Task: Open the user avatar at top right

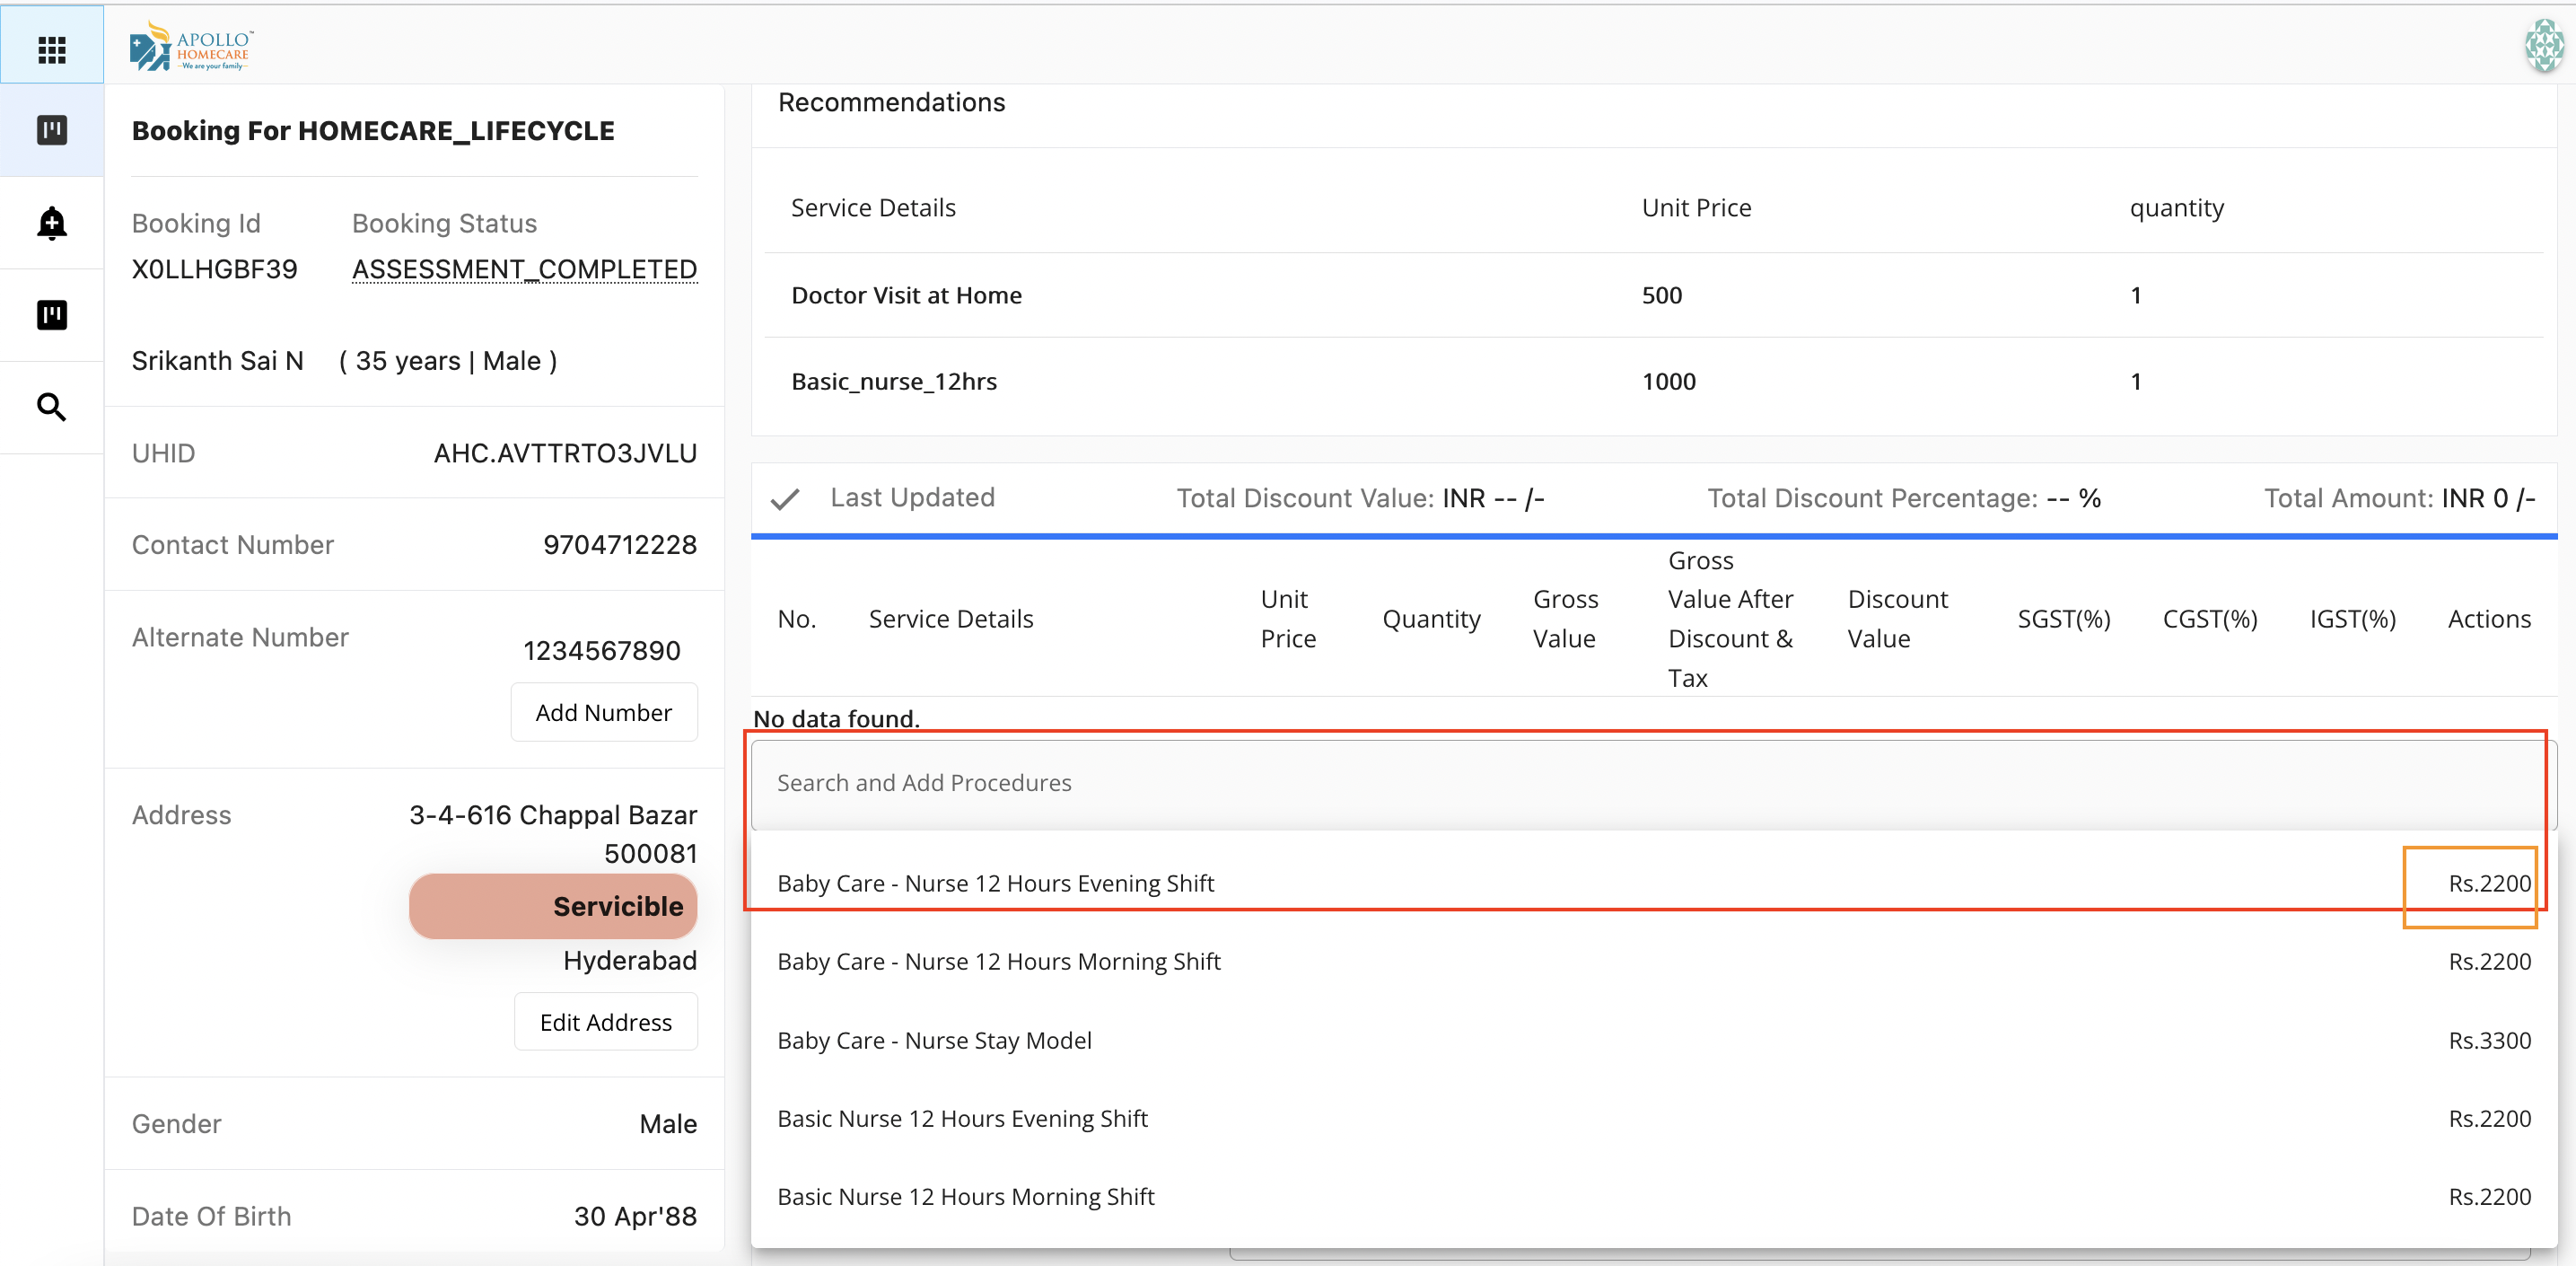Action: 2542,46
